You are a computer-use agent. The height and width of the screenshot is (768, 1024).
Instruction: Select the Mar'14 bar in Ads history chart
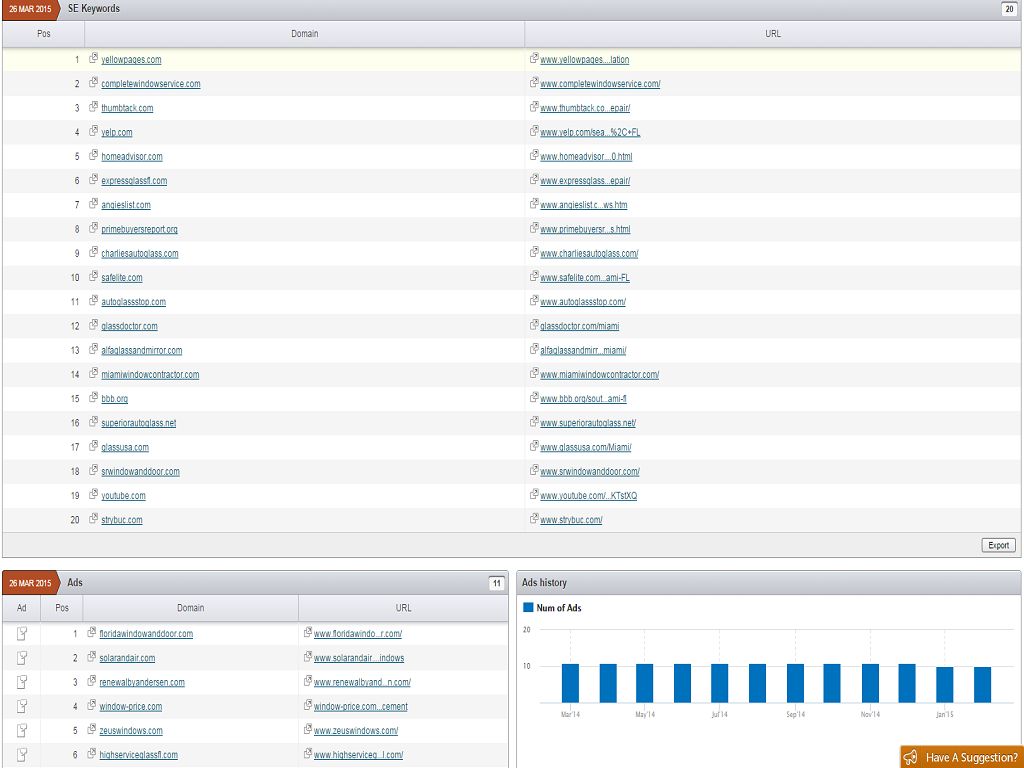coord(570,683)
